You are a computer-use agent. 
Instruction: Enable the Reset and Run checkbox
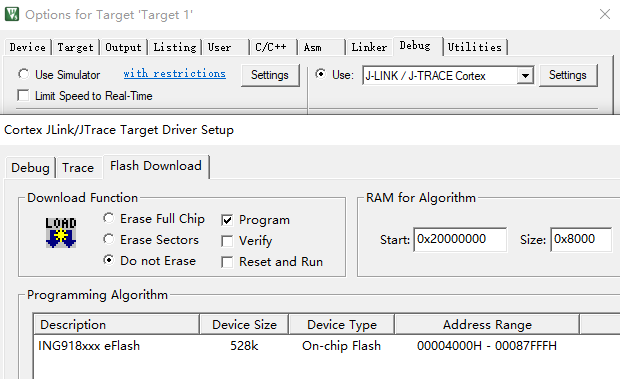click(227, 262)
